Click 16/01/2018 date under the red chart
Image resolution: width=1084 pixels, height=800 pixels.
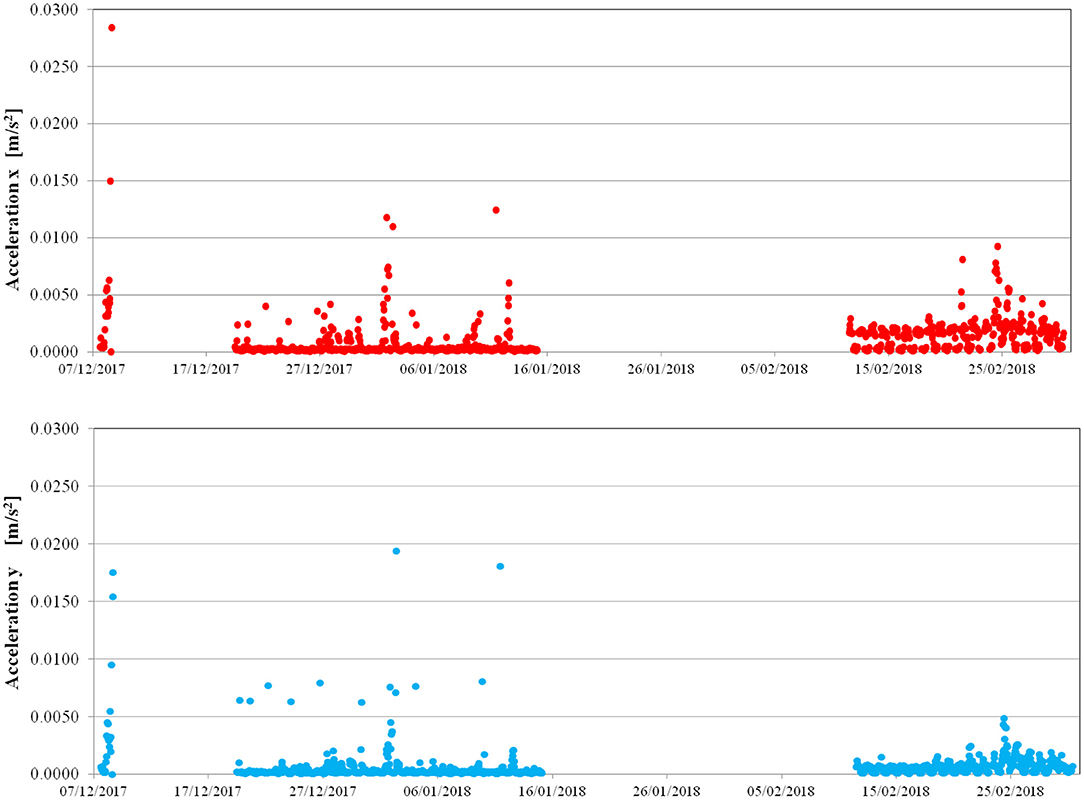tap(547, 369)
